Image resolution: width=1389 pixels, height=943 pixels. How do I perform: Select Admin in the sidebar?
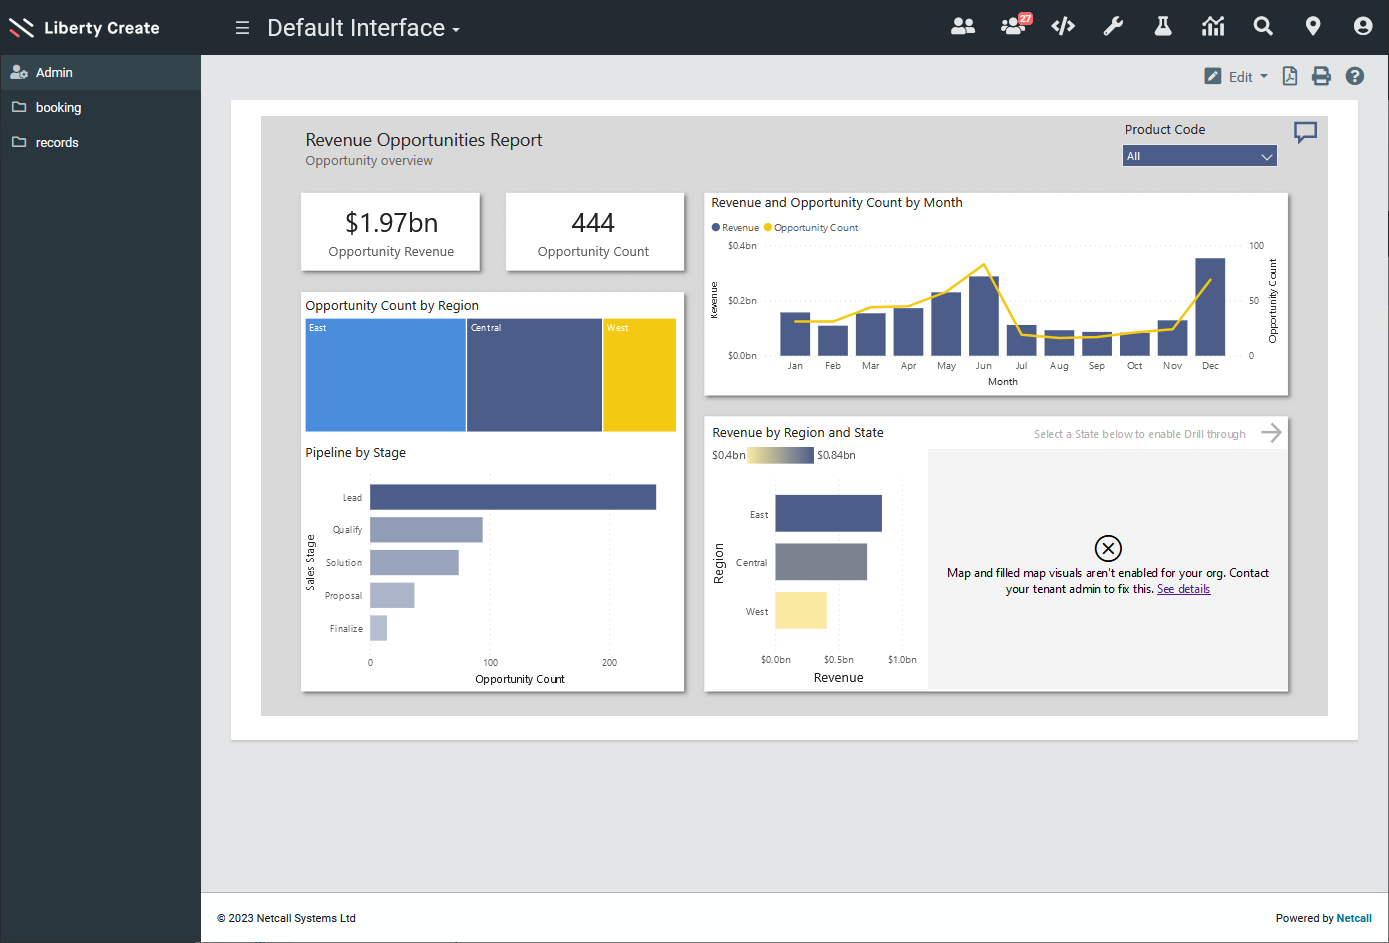(x=54, y=72)
